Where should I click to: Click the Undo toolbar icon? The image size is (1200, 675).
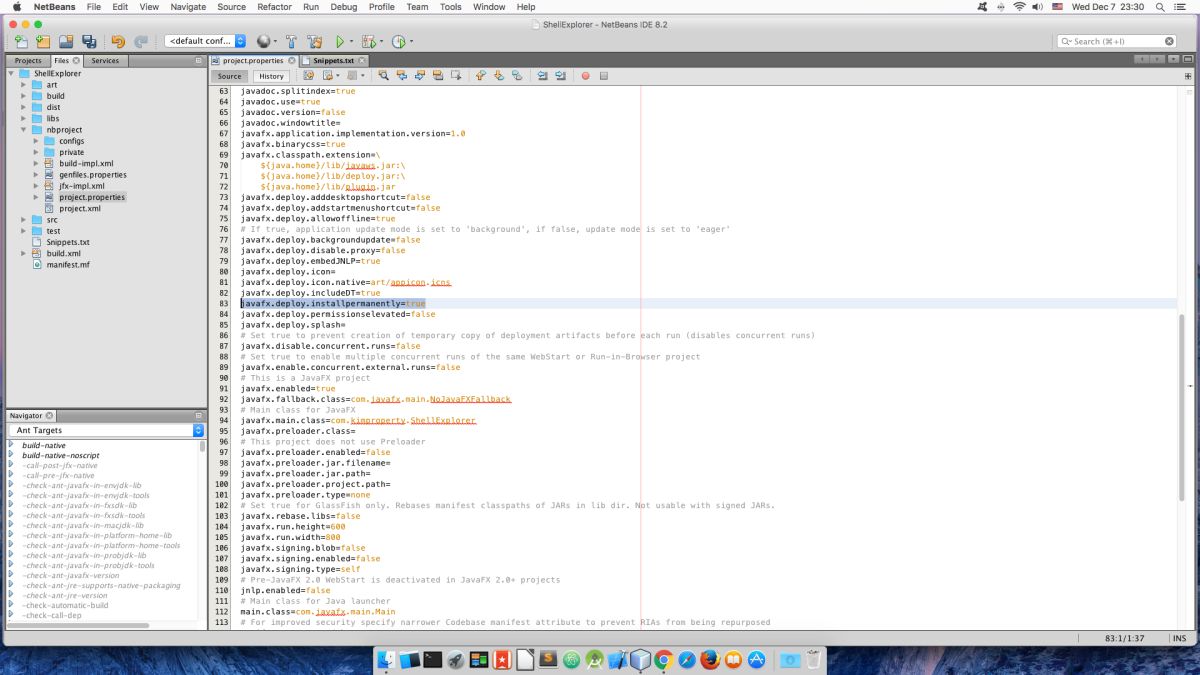point(118,41)
